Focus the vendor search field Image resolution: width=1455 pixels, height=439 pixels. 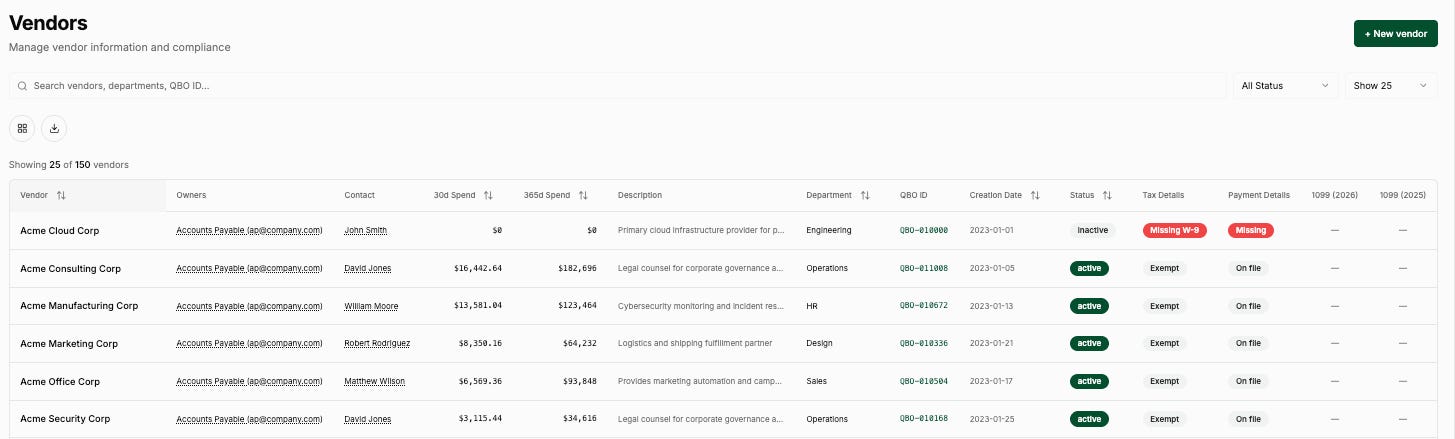tap(618, 86)
